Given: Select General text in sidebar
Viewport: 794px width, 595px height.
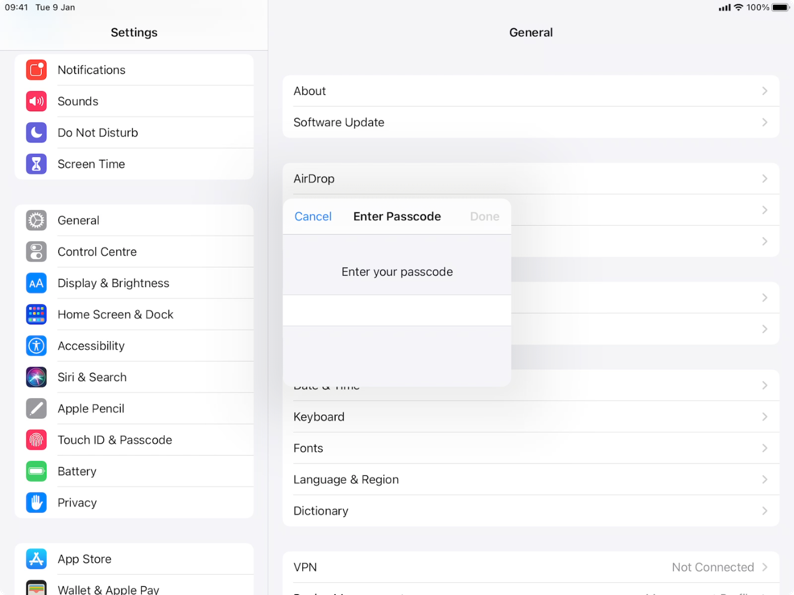Looking at the screenshot, I should [78, 221].
